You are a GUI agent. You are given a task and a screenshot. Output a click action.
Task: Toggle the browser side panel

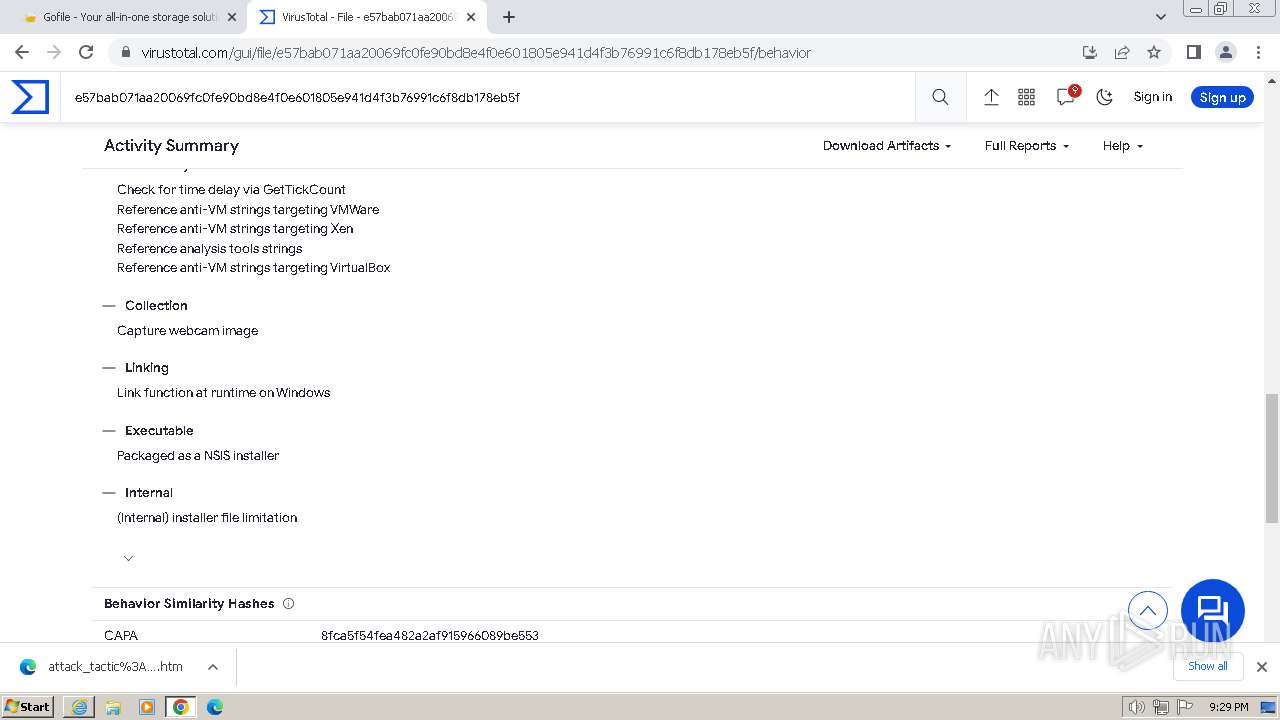point(1193,52)
